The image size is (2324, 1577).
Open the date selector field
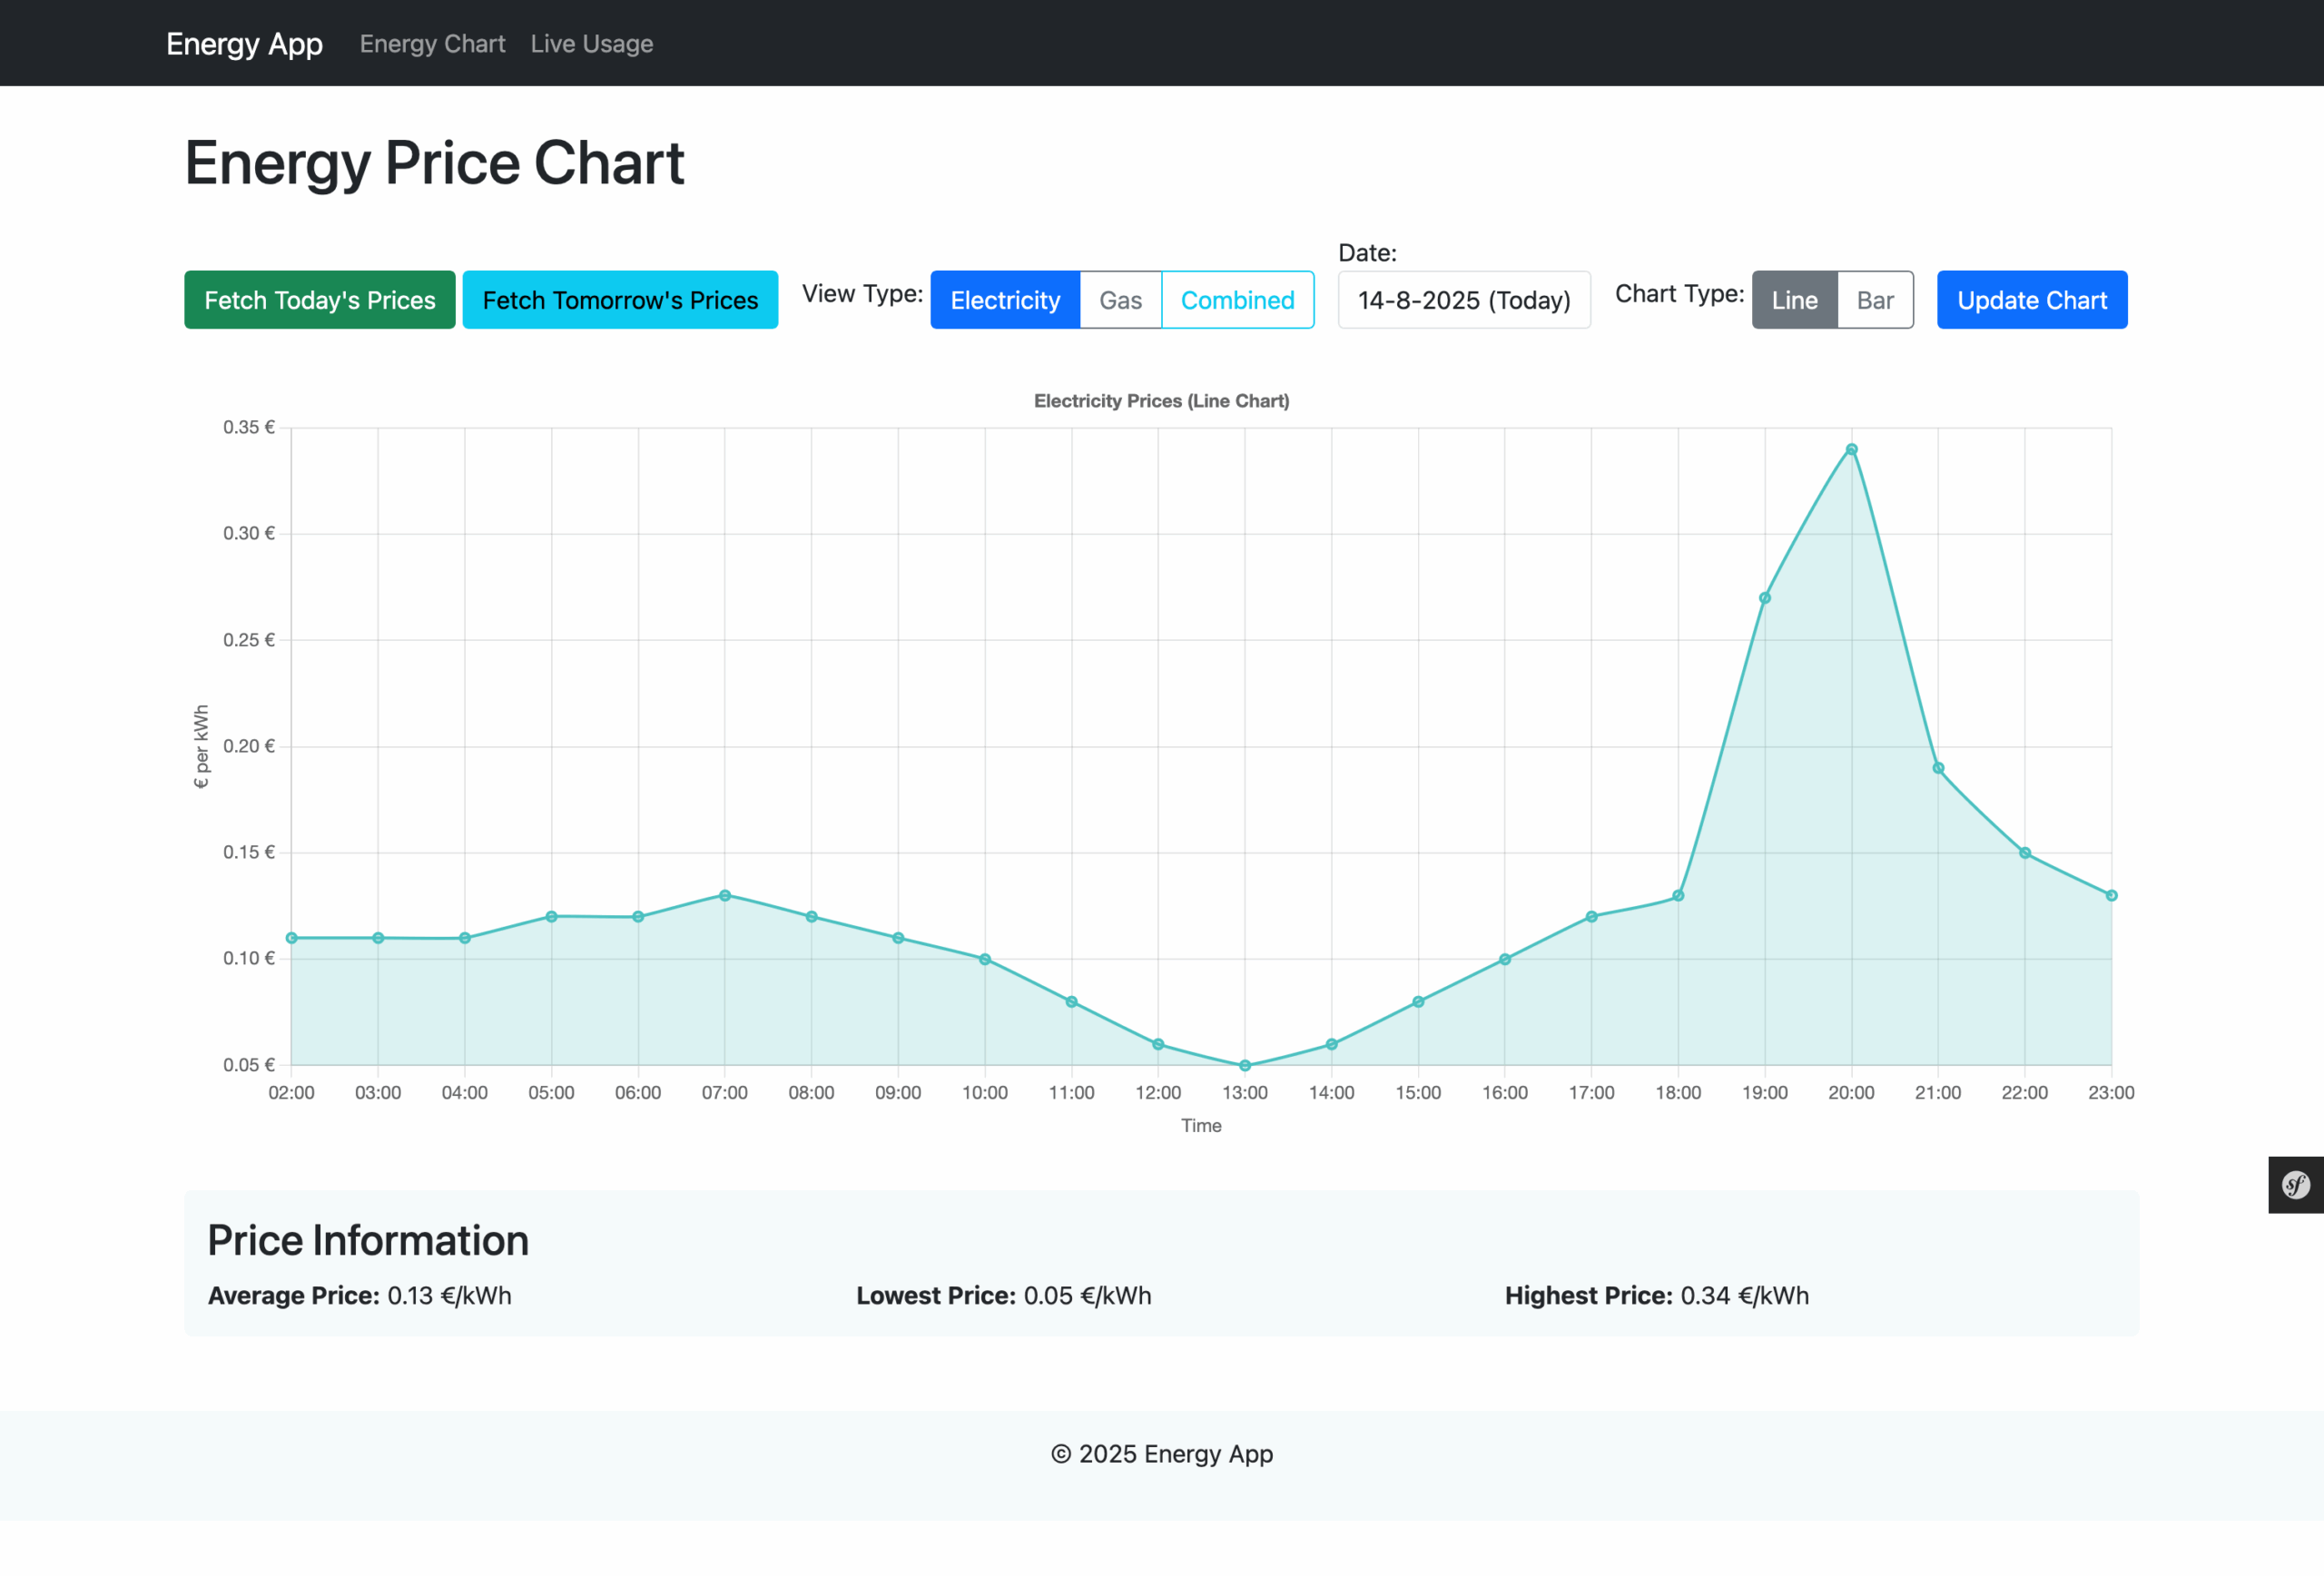tap(1463, 300)
